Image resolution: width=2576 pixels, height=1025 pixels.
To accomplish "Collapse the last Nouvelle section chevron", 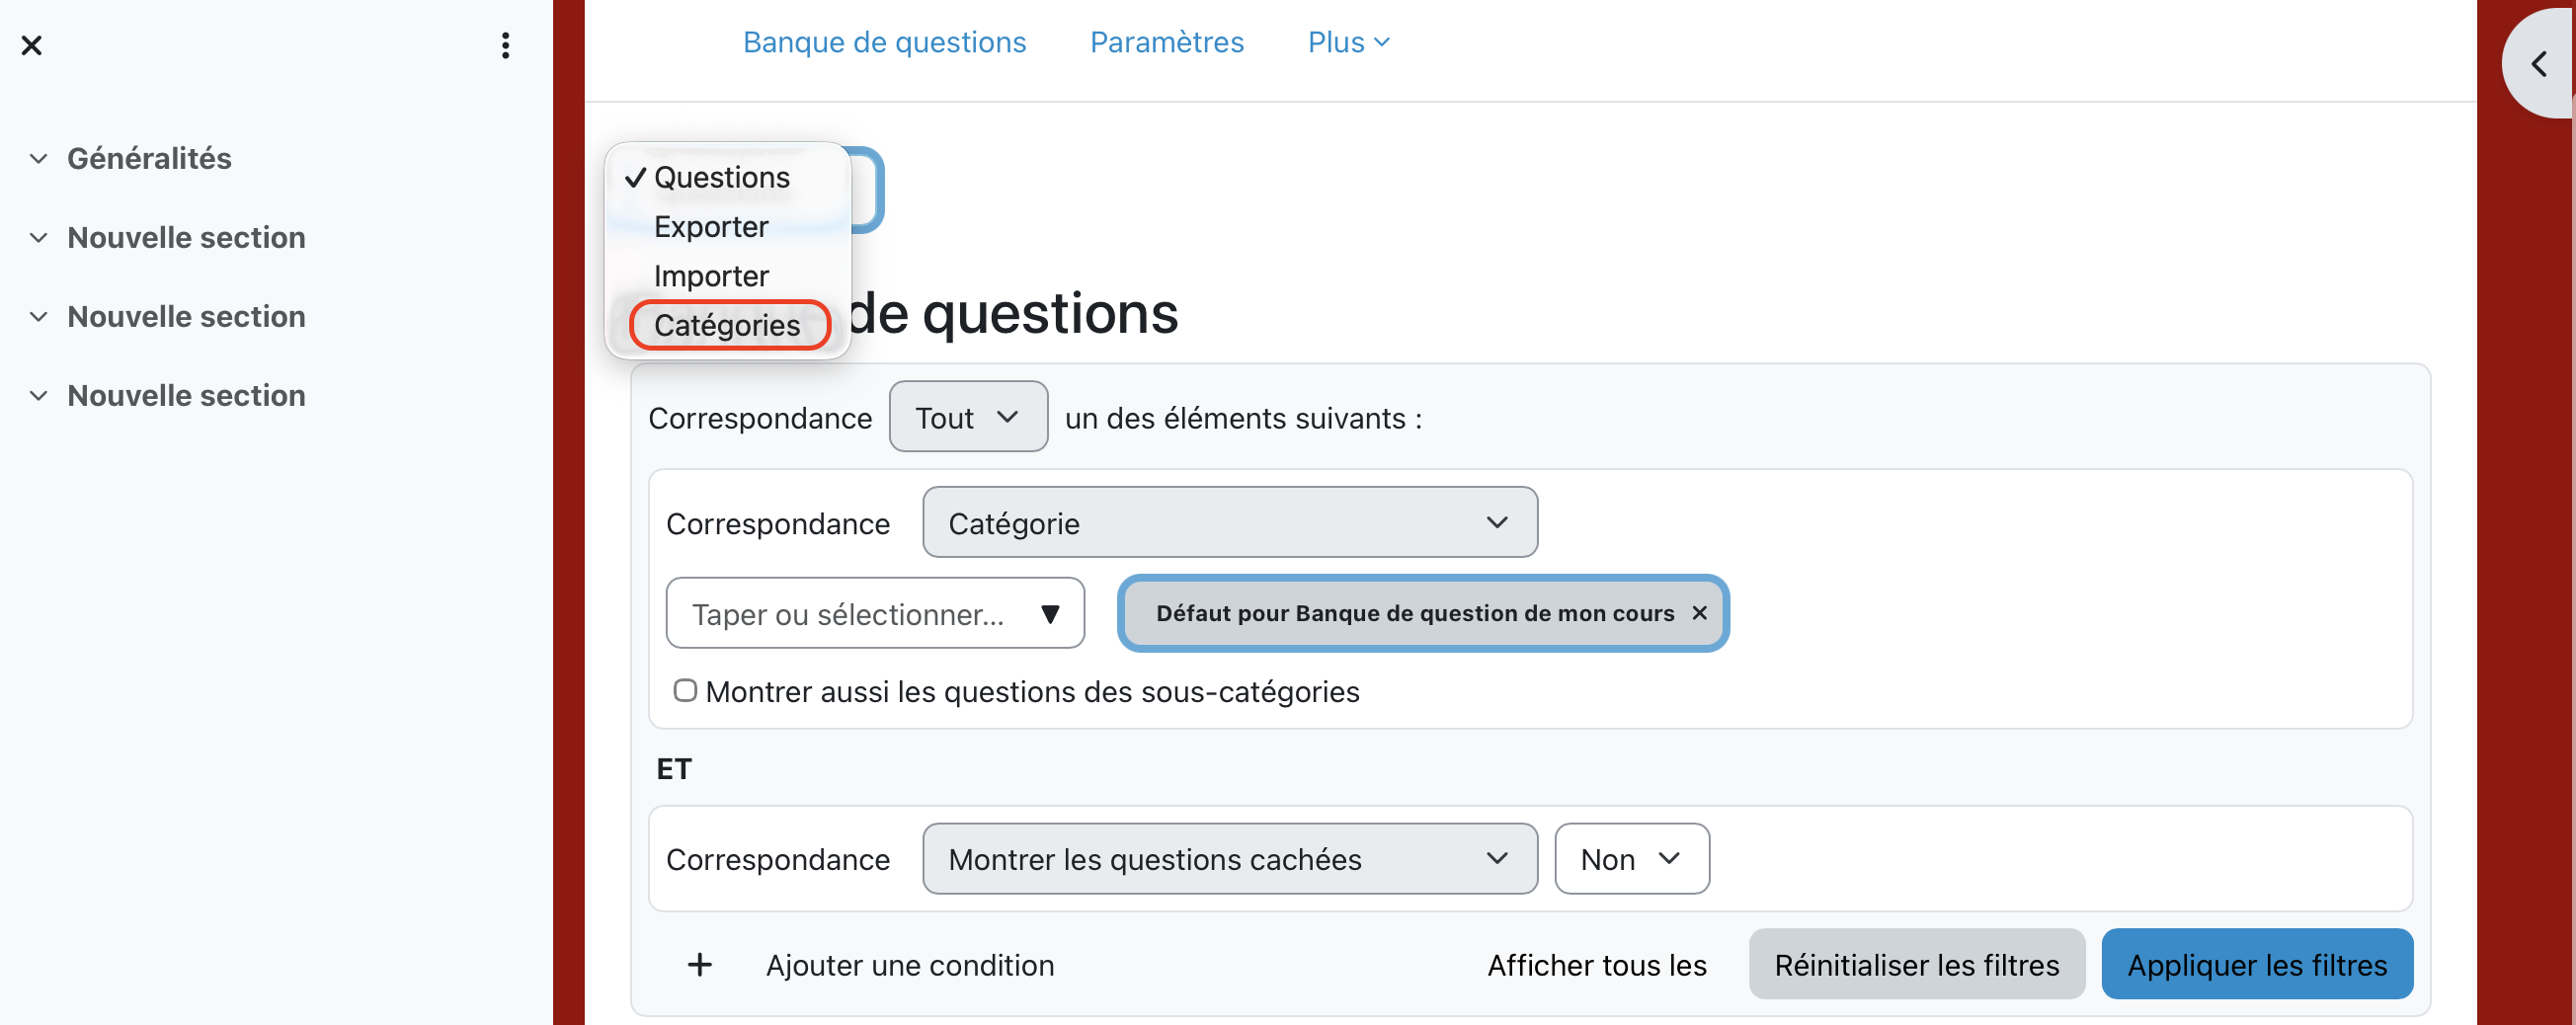I will tap(39, 396).
